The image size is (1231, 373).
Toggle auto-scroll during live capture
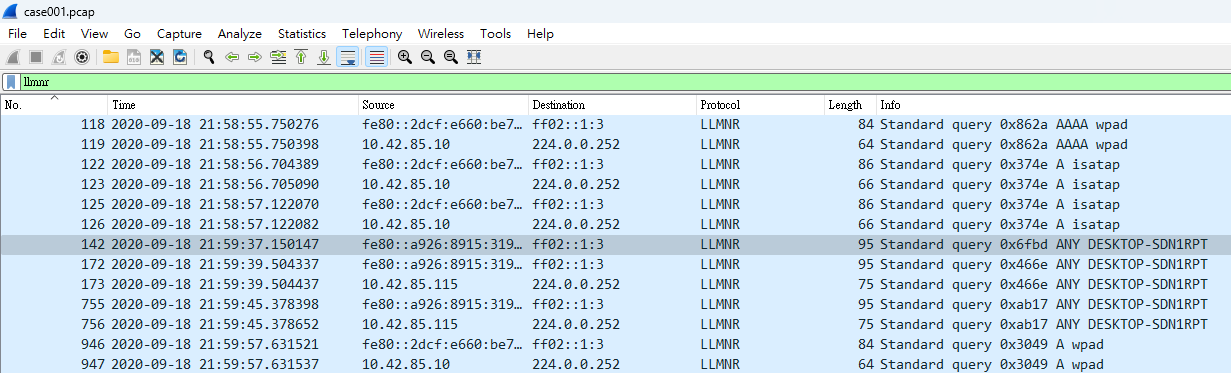pyautogui.click(x=348, y=57)
